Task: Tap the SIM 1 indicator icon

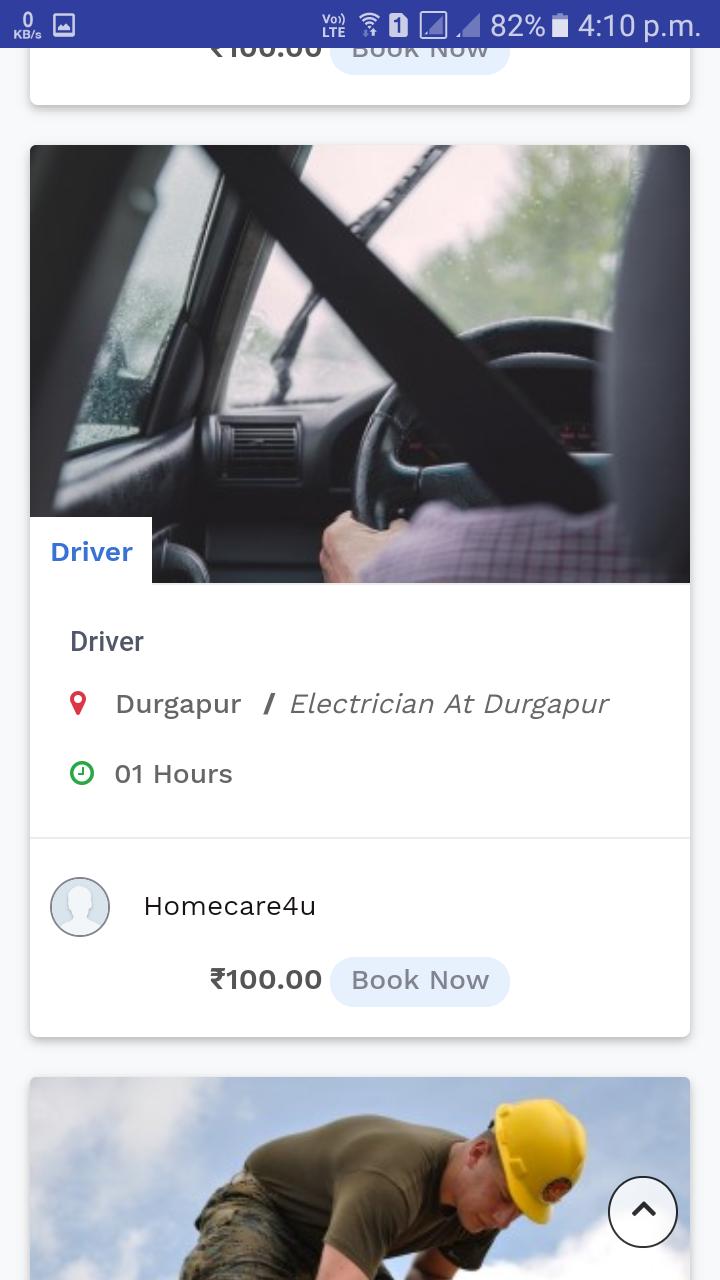Action: point(398,25)
